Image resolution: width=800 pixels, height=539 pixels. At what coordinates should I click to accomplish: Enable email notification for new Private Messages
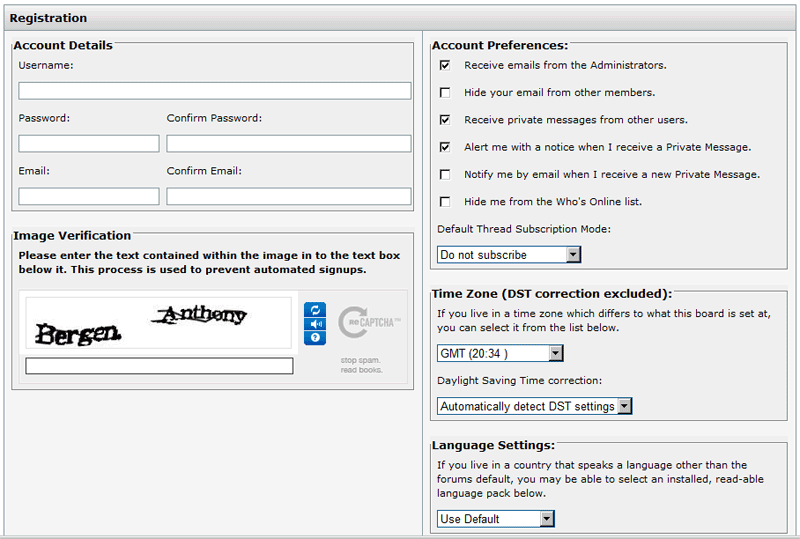pyautogui.click(x=445, y=174)
